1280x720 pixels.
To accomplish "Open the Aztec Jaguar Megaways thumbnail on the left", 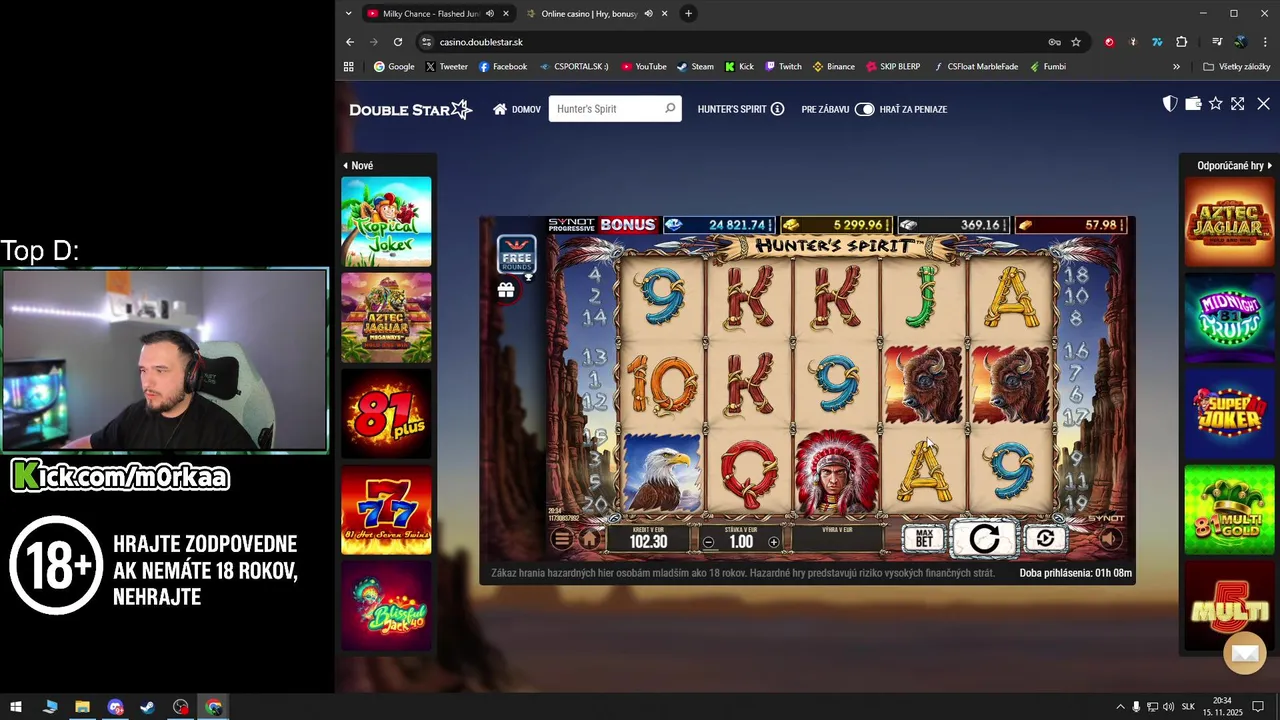I will [x=386, y=318].
